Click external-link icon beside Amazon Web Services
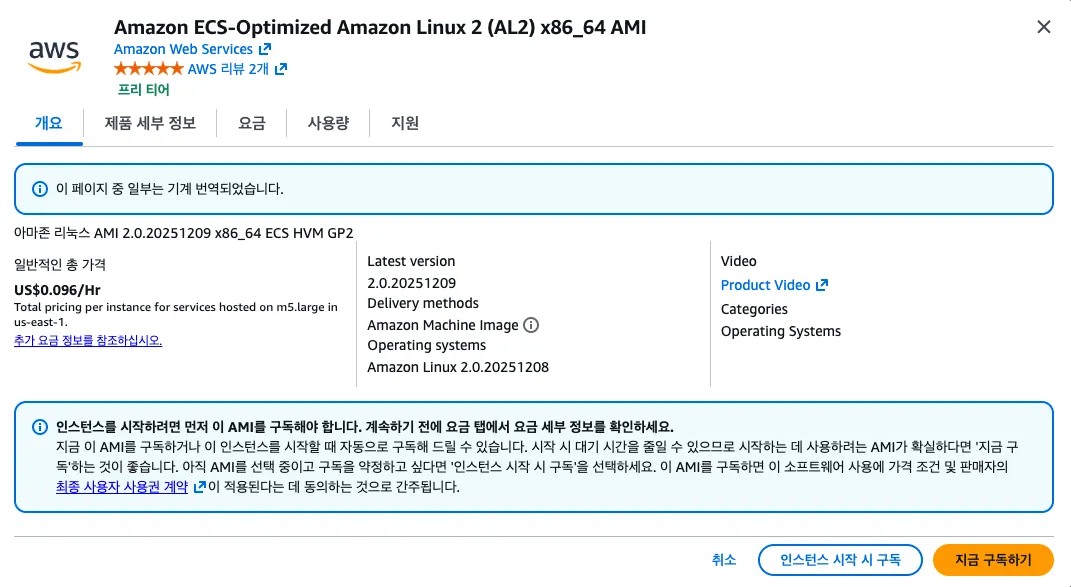 (265, 49)
